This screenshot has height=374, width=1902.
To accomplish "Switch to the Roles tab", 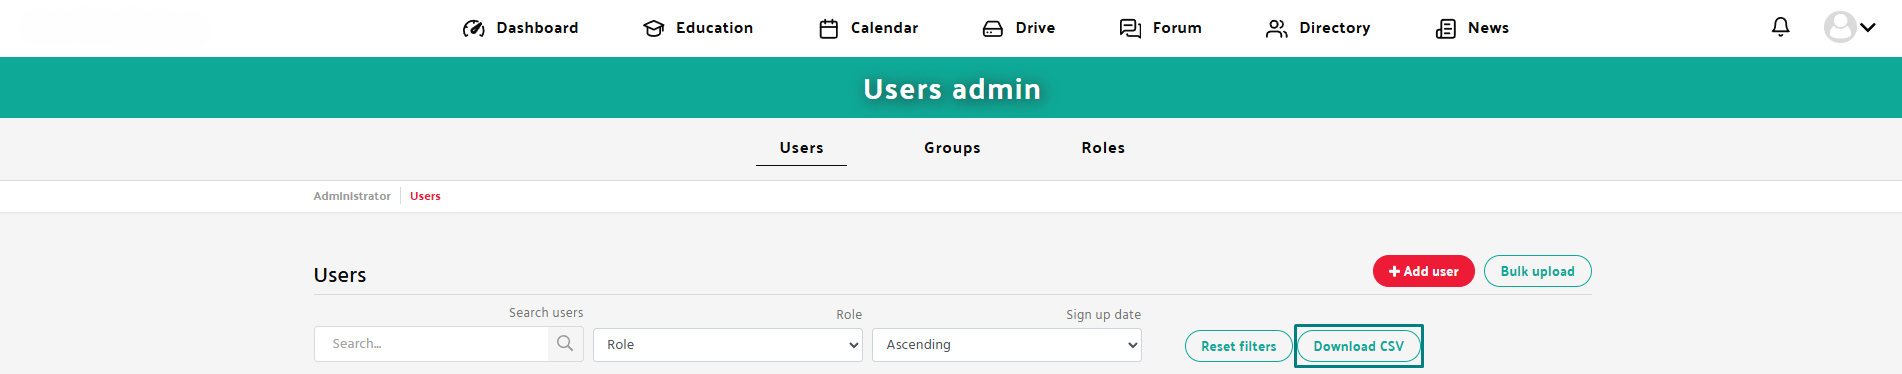I will coord(1103,148).
